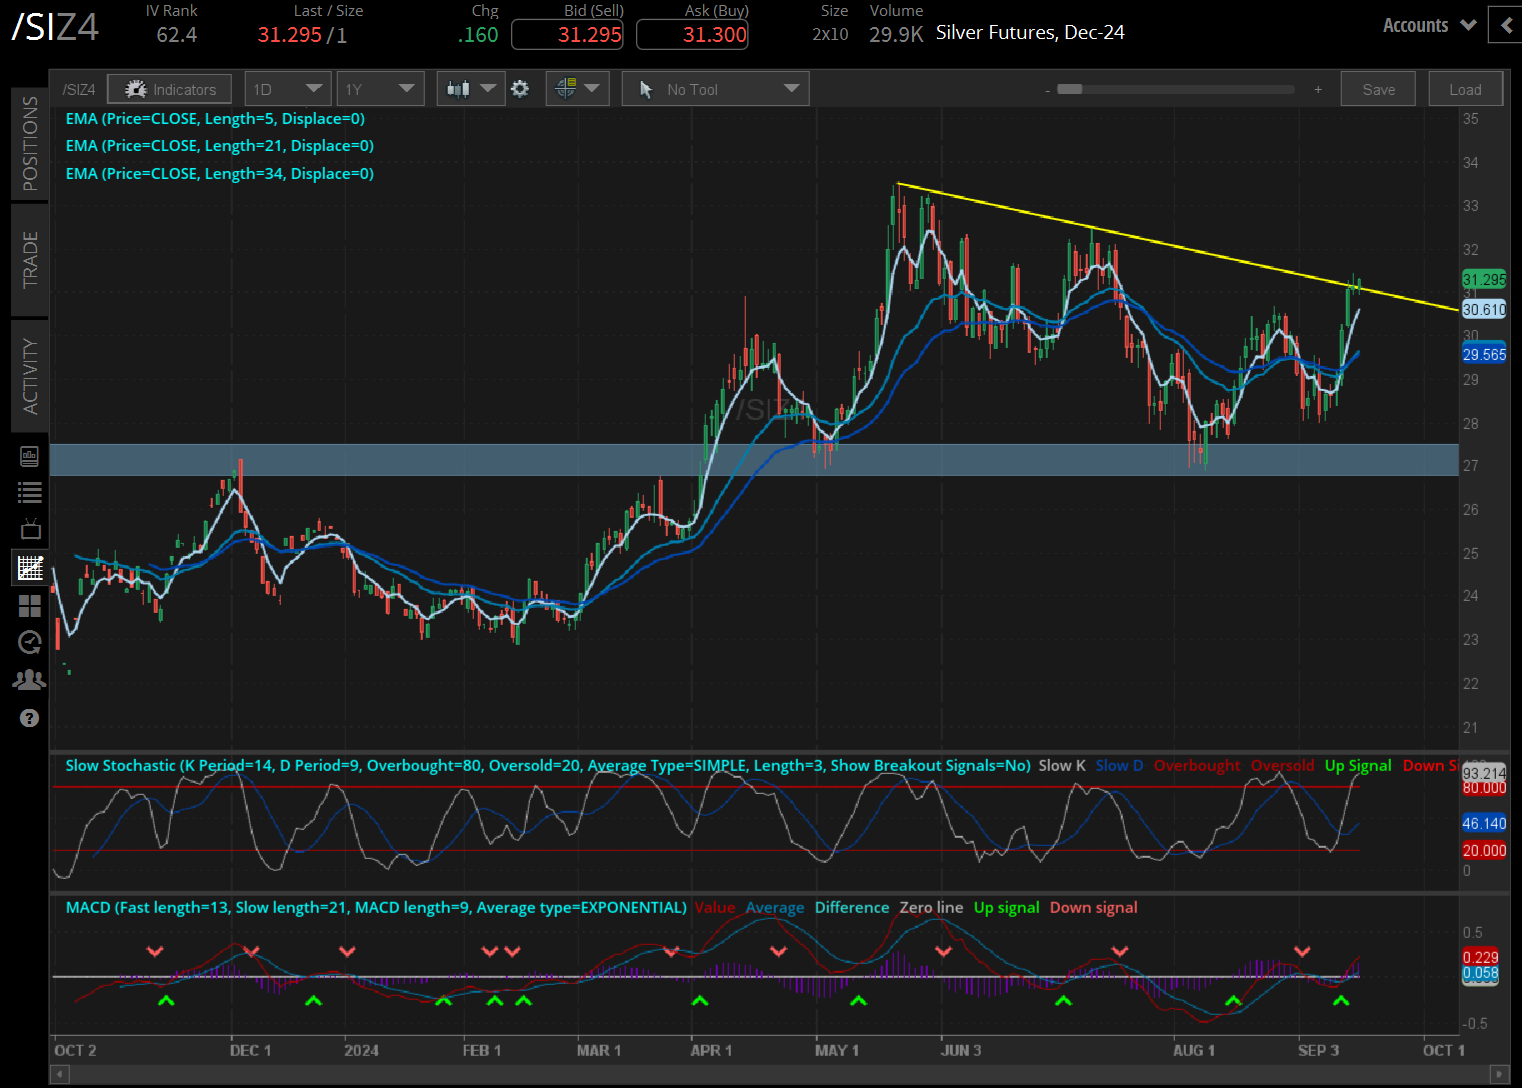Image resolution: width=1522 pixels, height=1088 pixels.
Task: Click the zoom in plus button
Action: tap(1318, 90)
